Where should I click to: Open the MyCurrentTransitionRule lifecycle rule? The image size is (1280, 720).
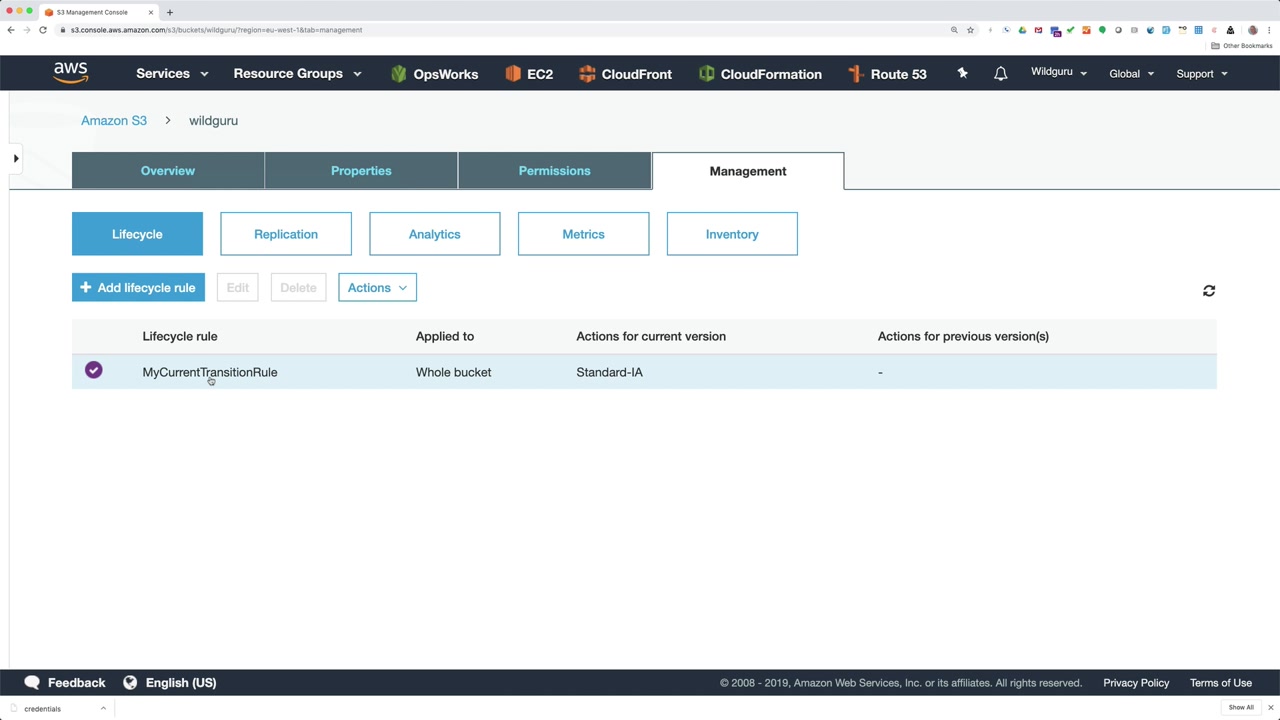coord(210,372)
